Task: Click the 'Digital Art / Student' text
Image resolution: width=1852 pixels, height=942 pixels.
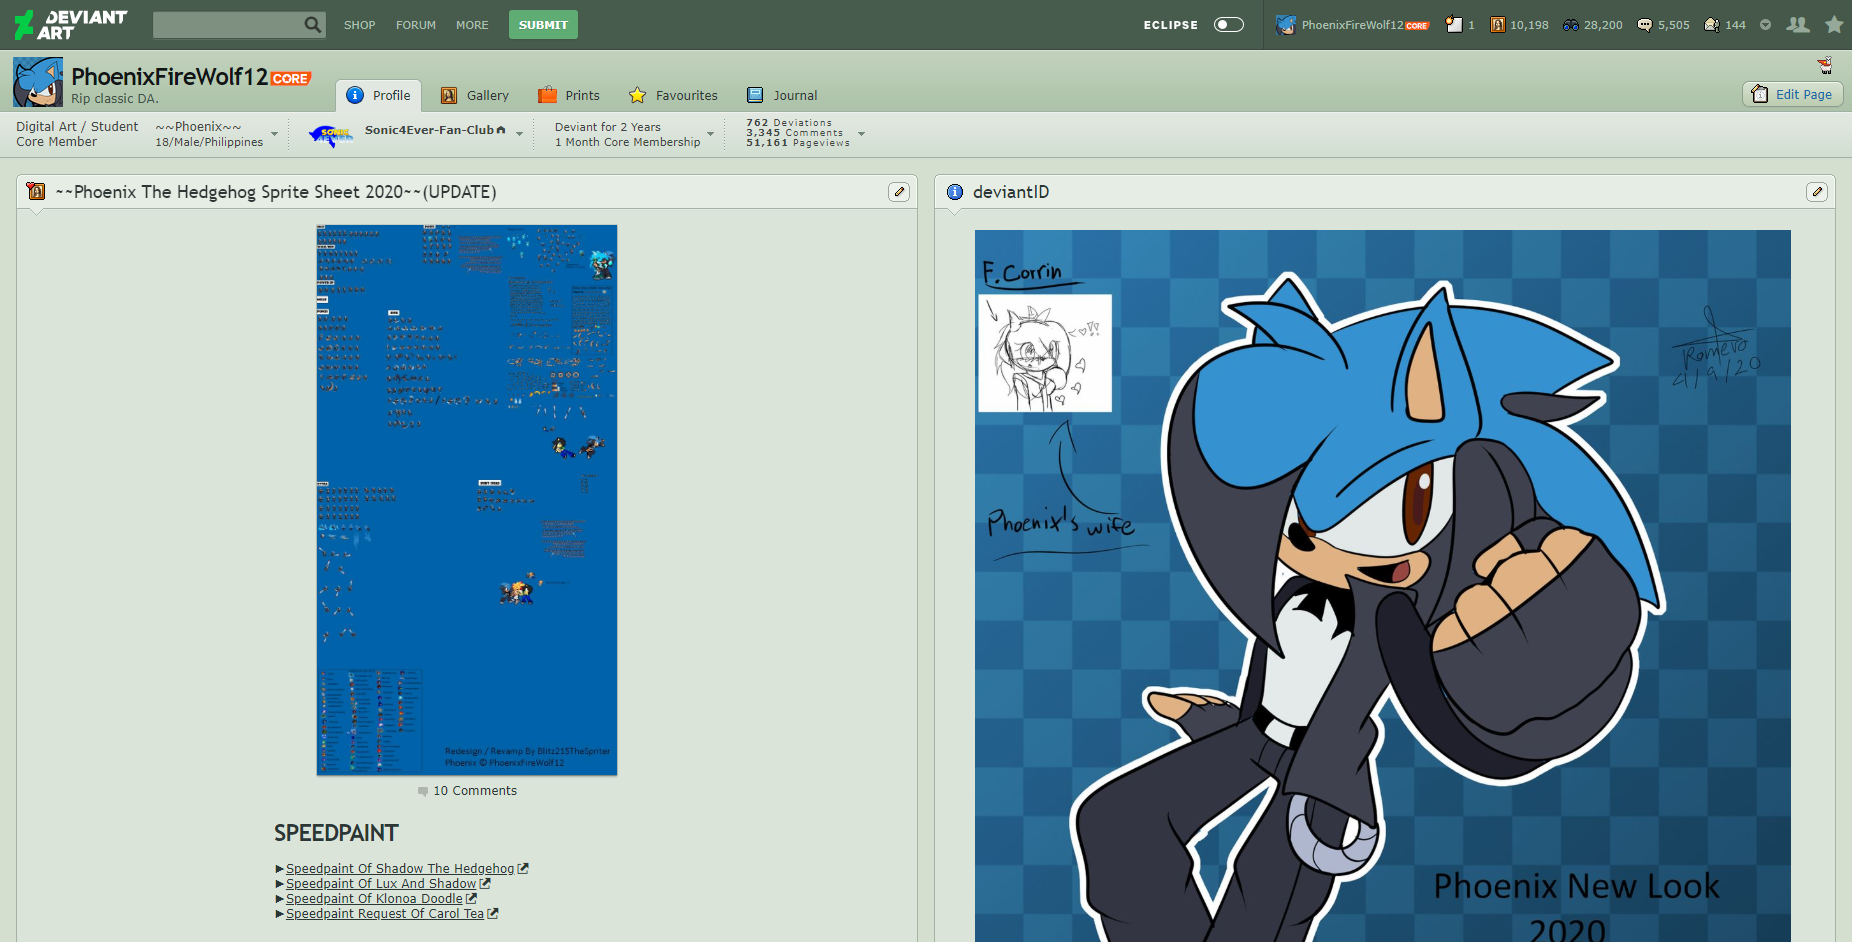Action: (x=77, y=127)
